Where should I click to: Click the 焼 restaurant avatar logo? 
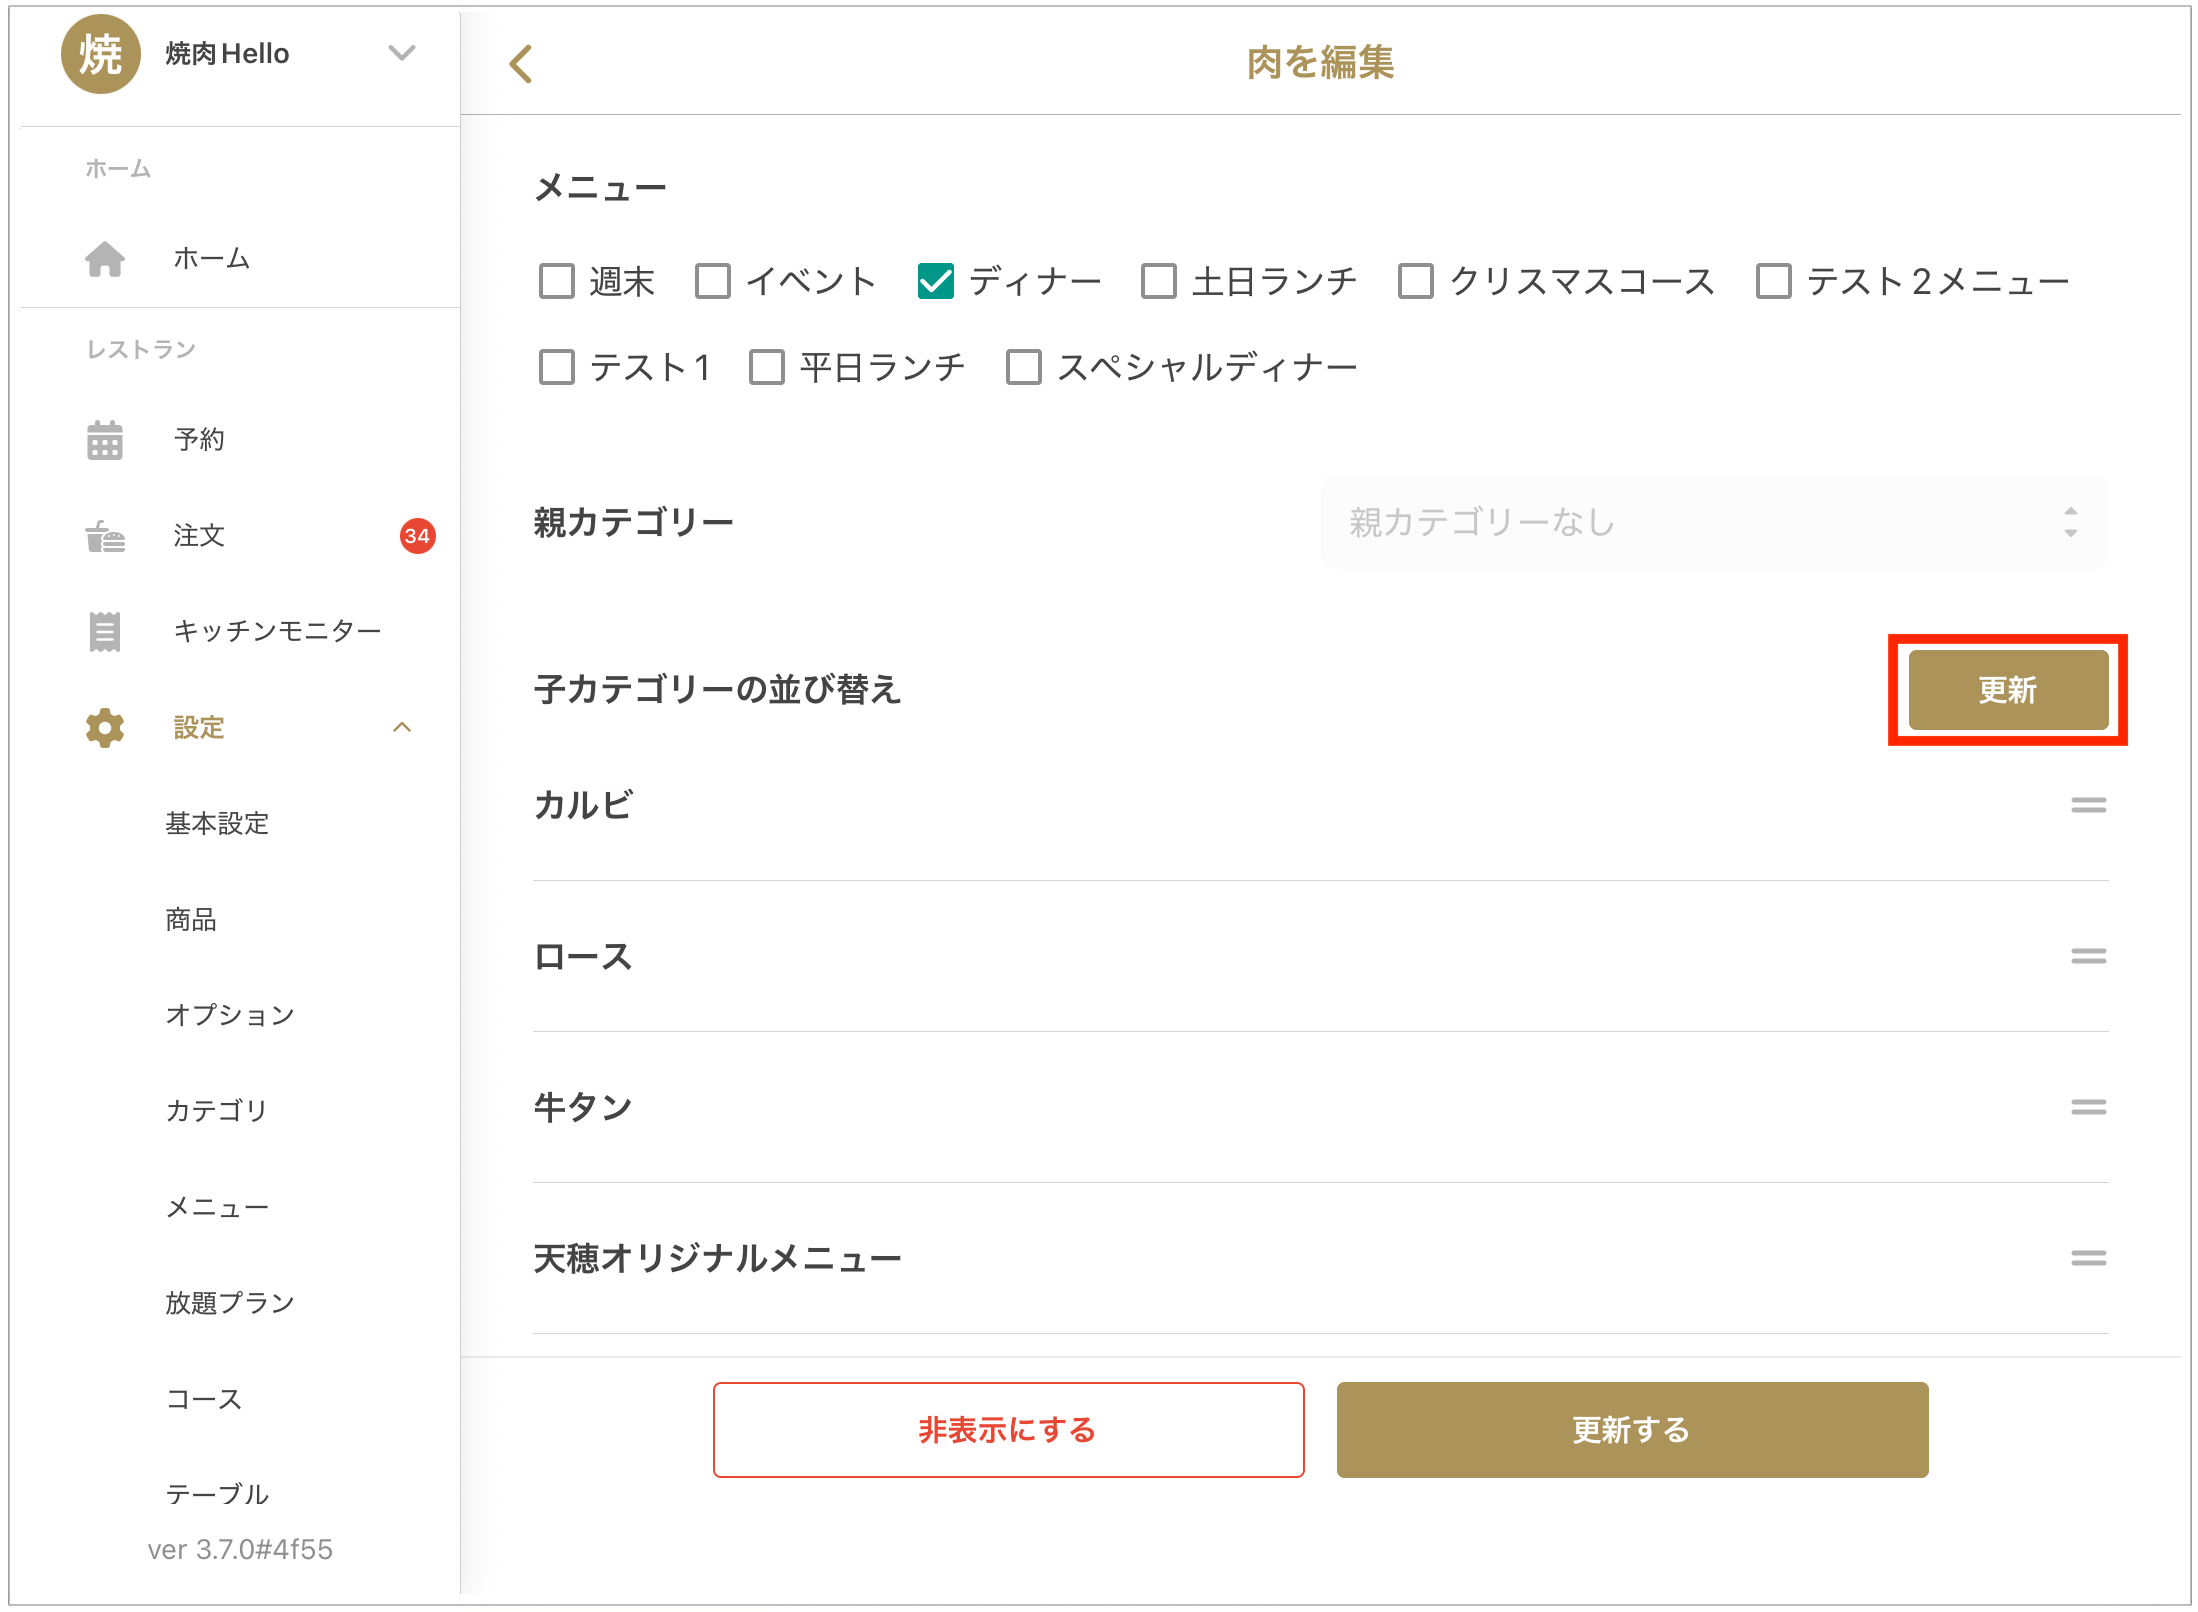point(100,54)
